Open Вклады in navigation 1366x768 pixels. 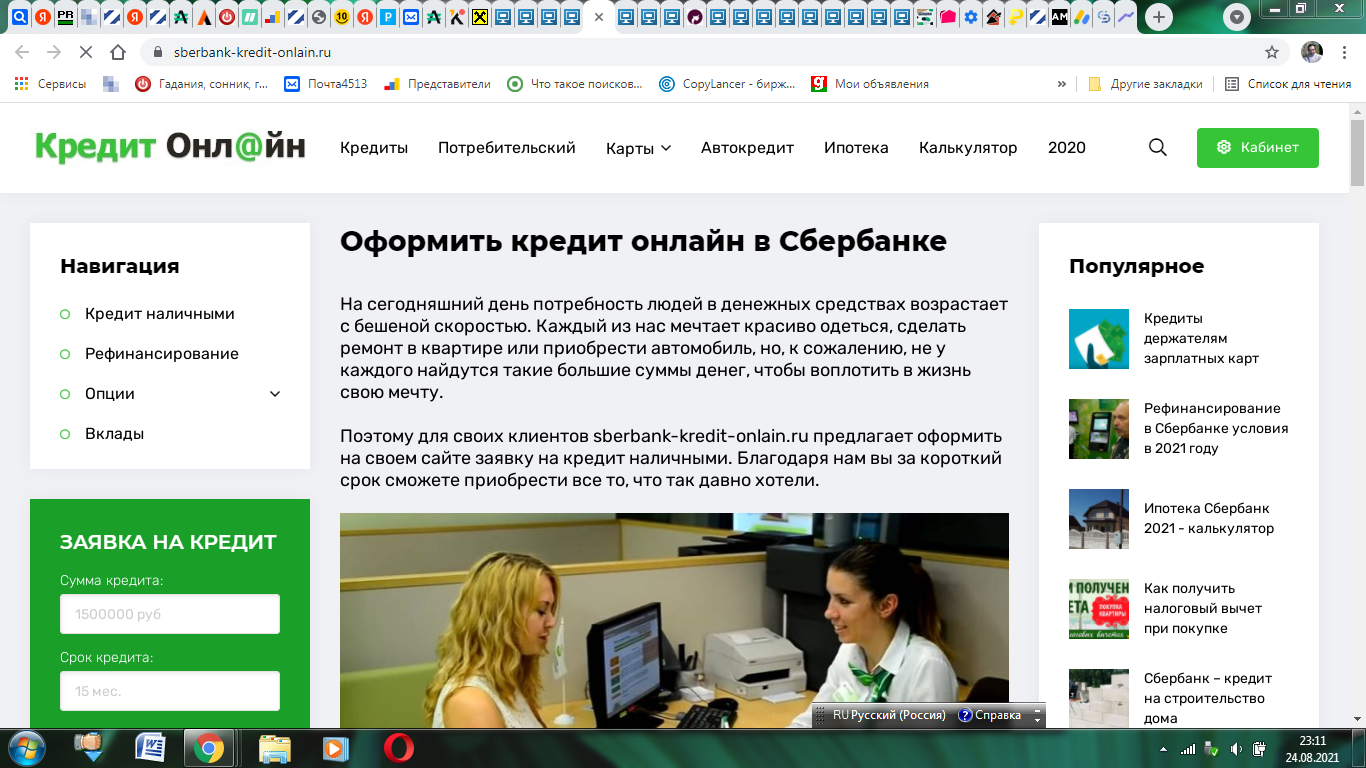114,433
